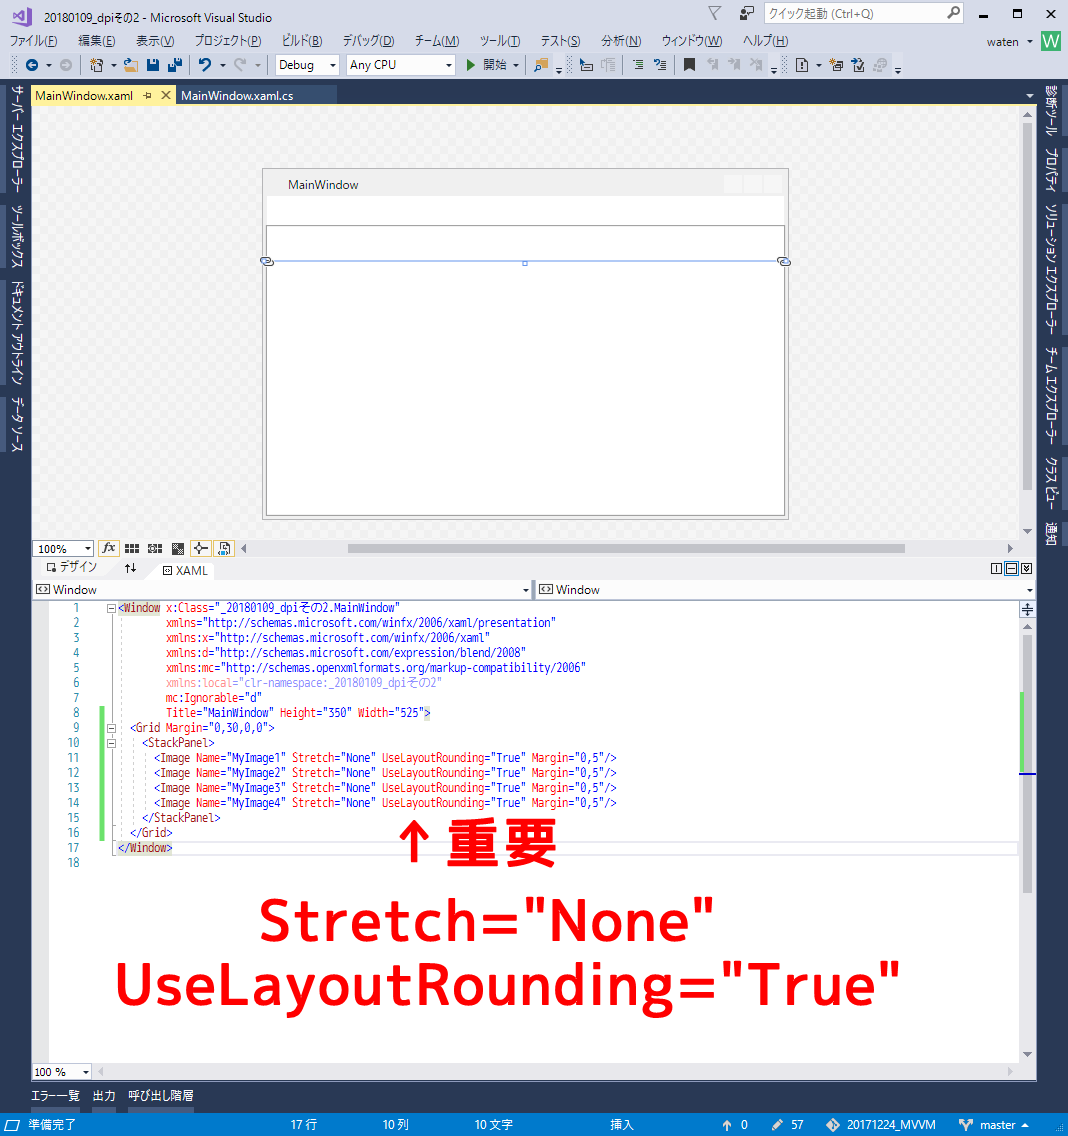Toggle a bookmark with the bookmark icon
Image resolution: width=1068 pixels, height=1136 pixels.
click(x=689, y=65)
